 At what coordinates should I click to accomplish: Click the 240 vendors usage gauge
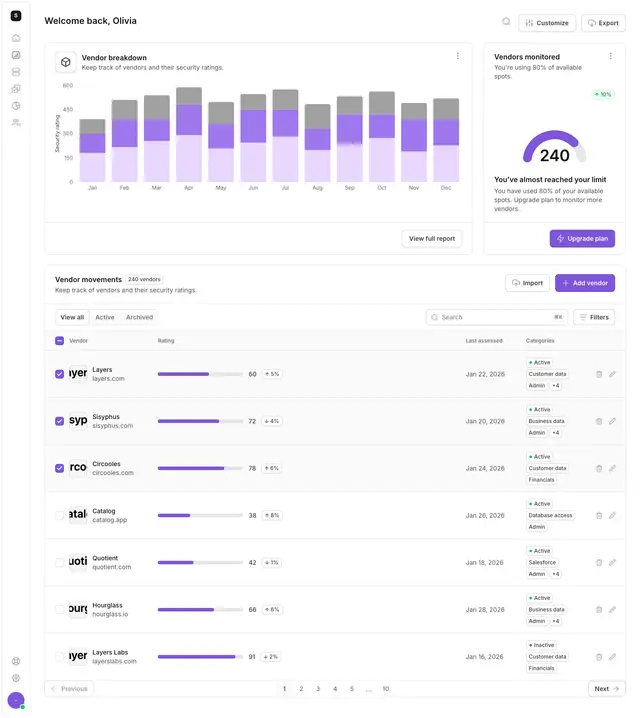coord(554,147)
